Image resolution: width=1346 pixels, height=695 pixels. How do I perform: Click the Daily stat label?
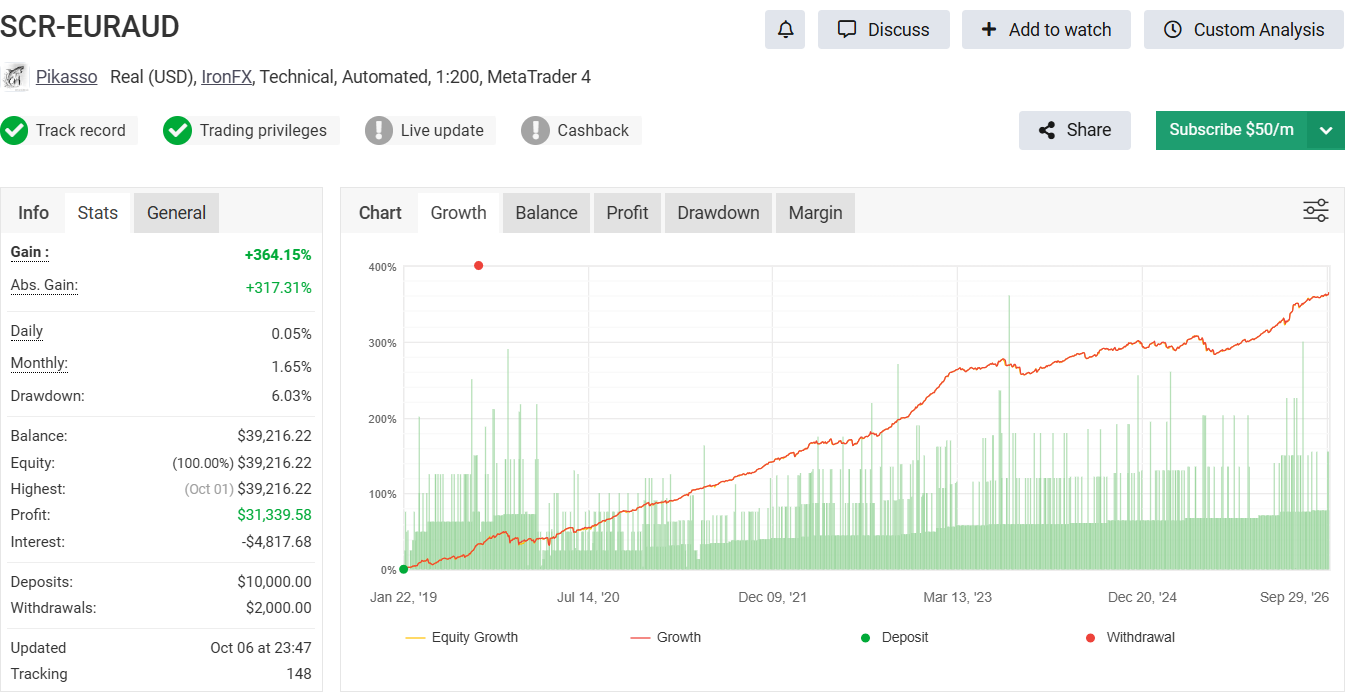click(x=27, y=332)
